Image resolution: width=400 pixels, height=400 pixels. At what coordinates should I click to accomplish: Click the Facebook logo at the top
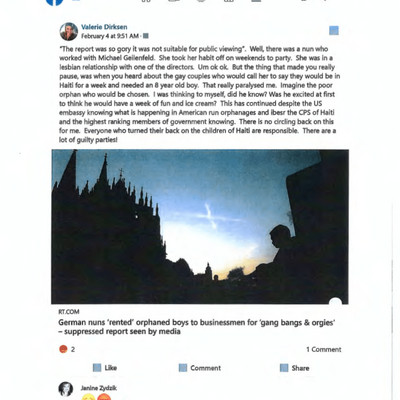pyautogui.click(x=55, y=2)
